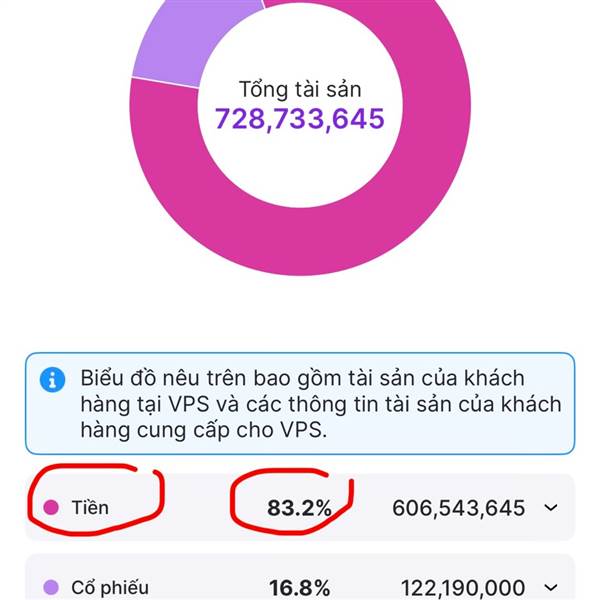
Task: Click the pink dot beside Tiền
Action: [48, 508]
